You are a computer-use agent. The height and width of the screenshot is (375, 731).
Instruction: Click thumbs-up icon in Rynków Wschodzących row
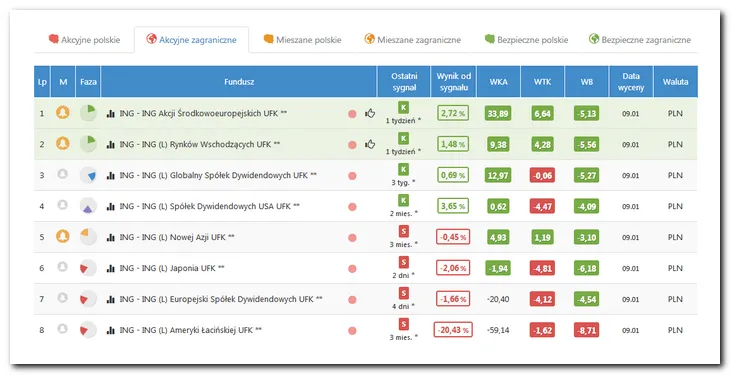[x=370, y=144]
